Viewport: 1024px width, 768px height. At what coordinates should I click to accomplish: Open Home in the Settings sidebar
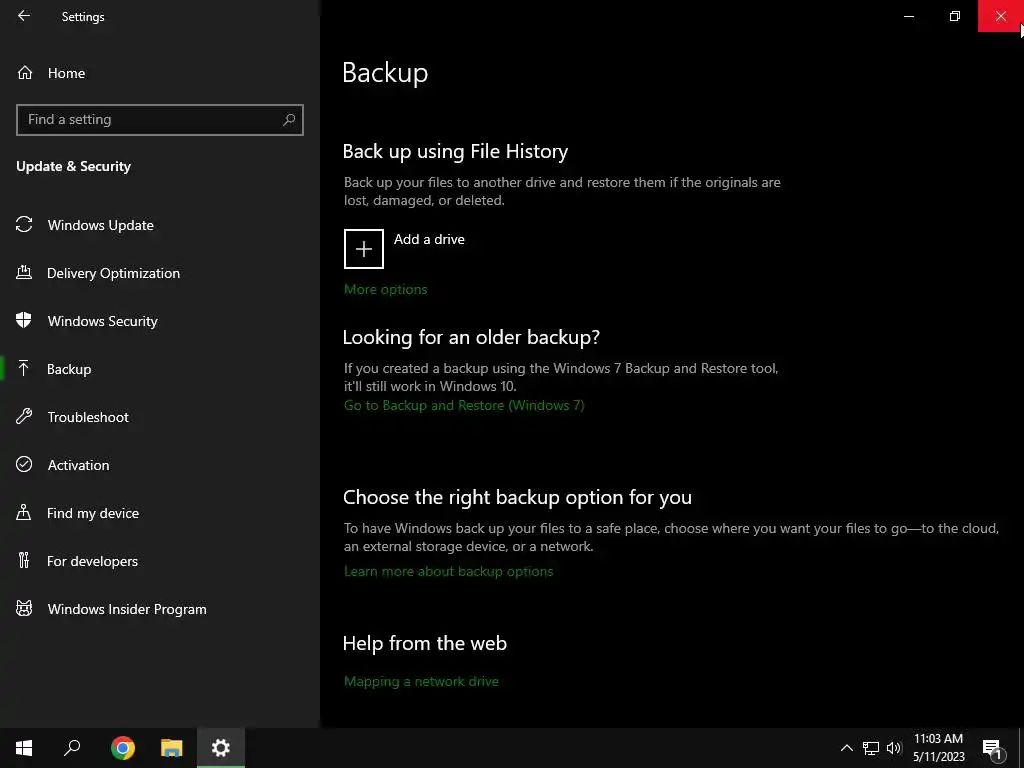click(x=160, y=73)
